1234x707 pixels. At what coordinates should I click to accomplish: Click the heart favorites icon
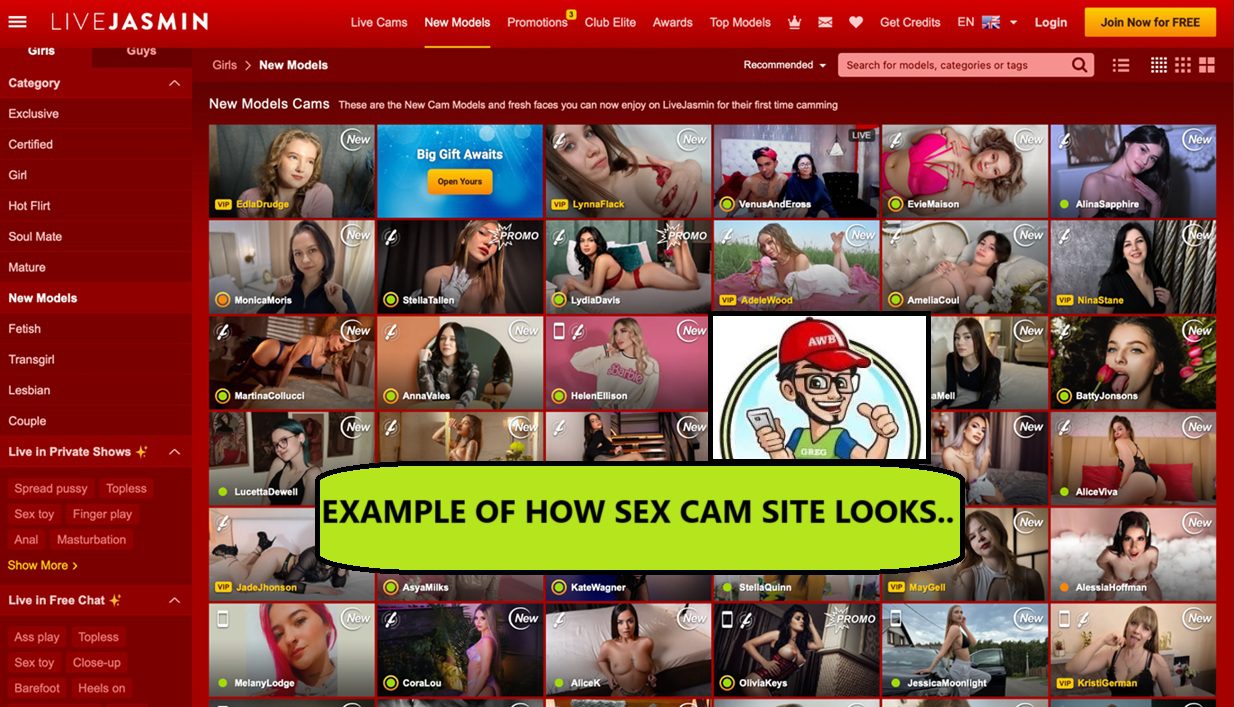856,22
